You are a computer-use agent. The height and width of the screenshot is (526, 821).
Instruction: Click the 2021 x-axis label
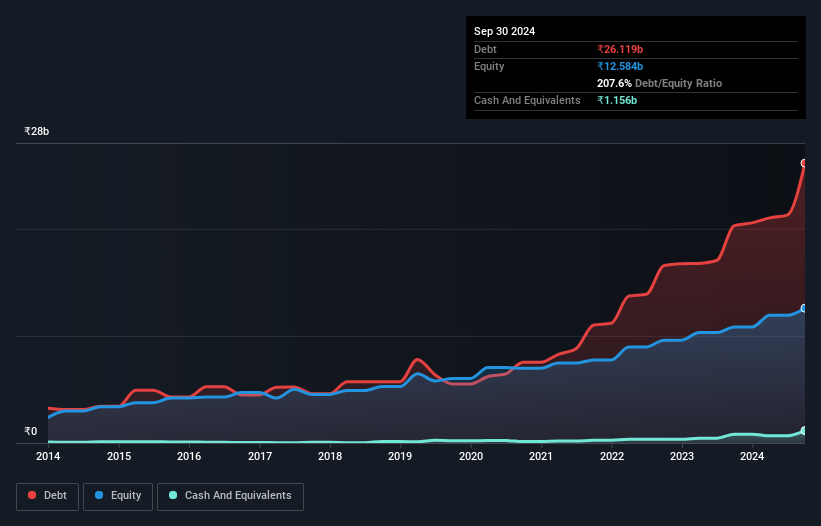(541, 456)
